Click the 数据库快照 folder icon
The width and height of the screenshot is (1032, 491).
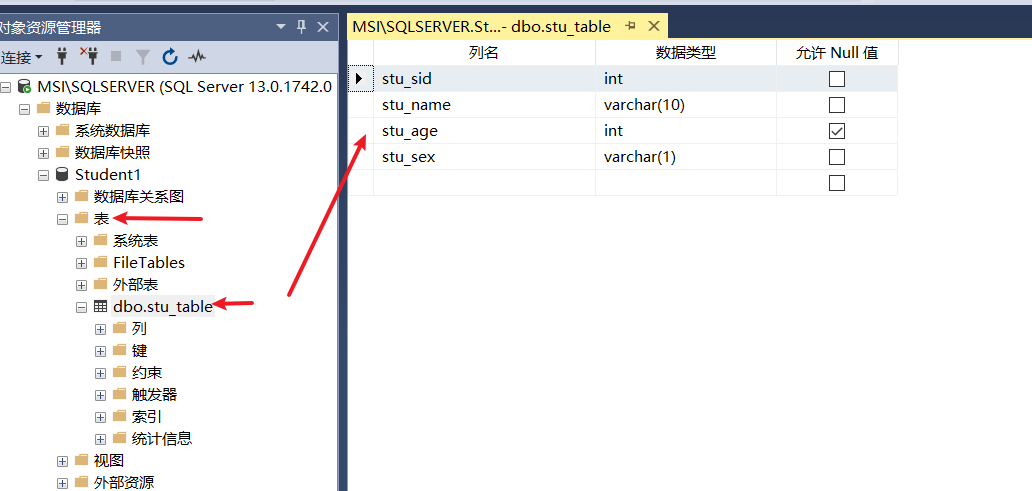(63, 152)
